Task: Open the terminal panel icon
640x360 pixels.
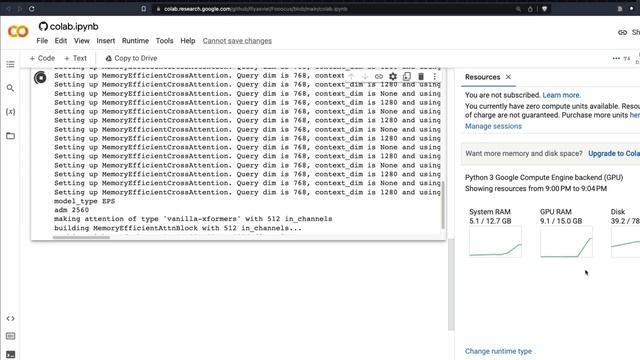Action: click(x=11, y=354)
